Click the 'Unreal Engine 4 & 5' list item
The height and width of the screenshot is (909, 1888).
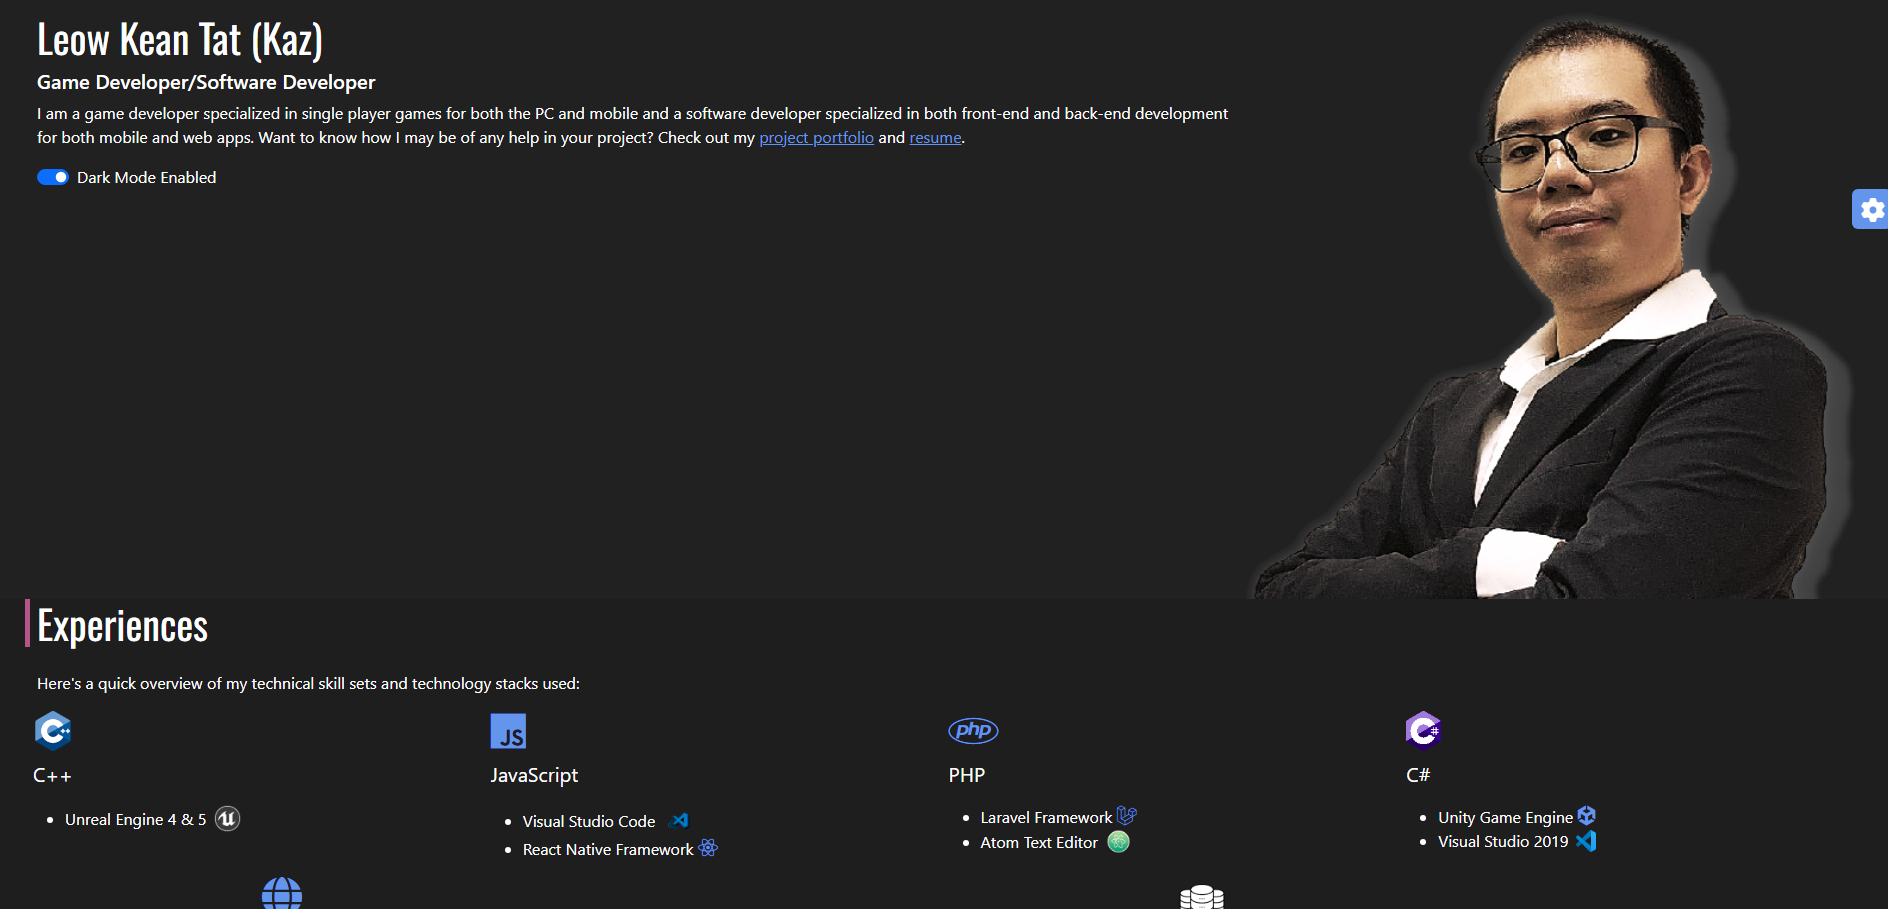pos(136,819)
